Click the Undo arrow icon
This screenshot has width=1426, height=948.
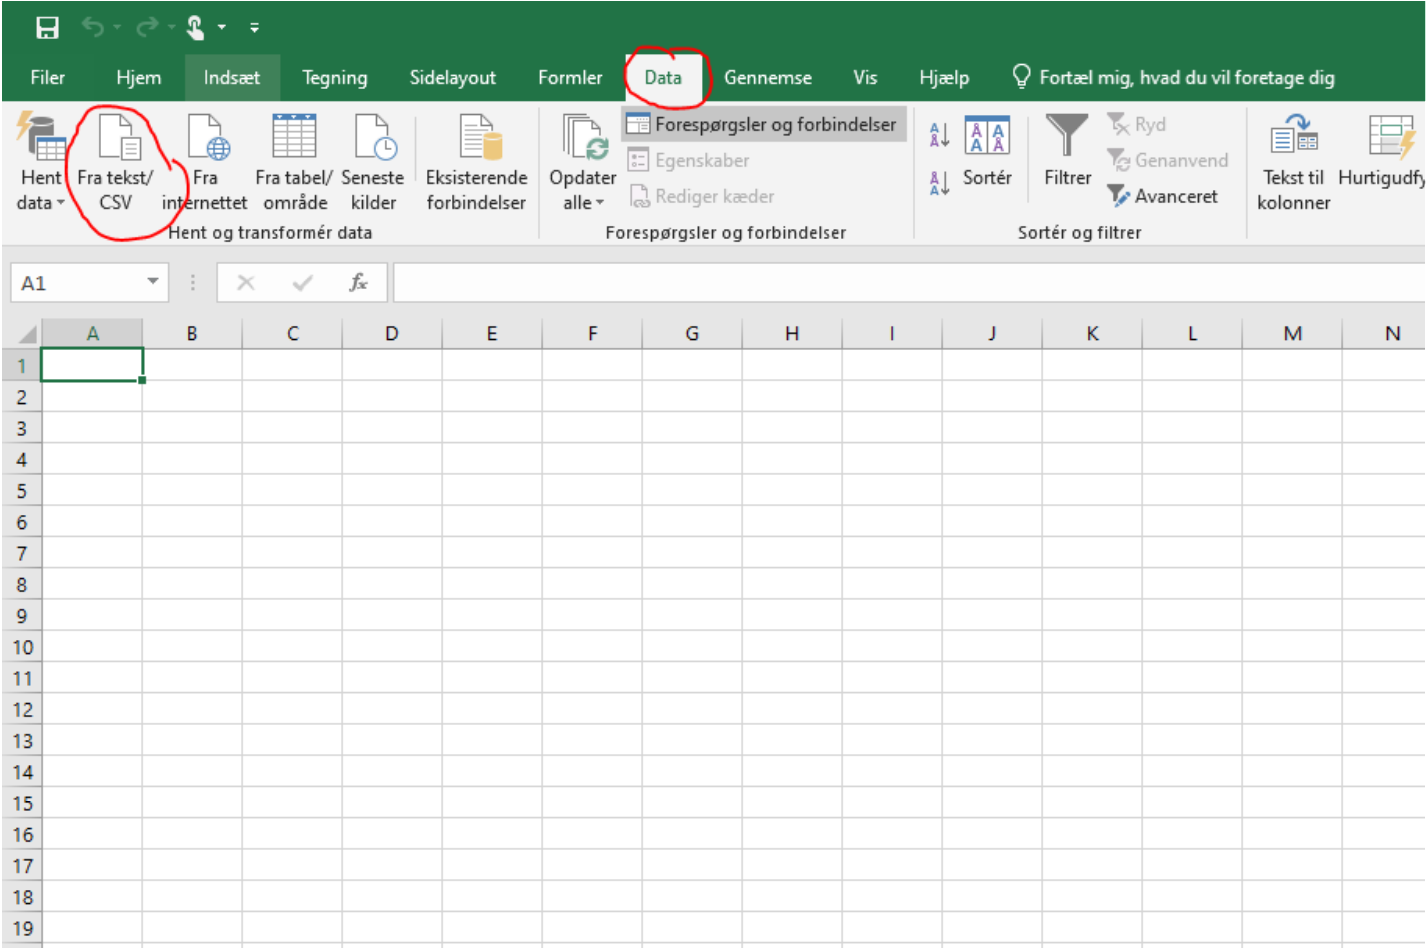93,27
